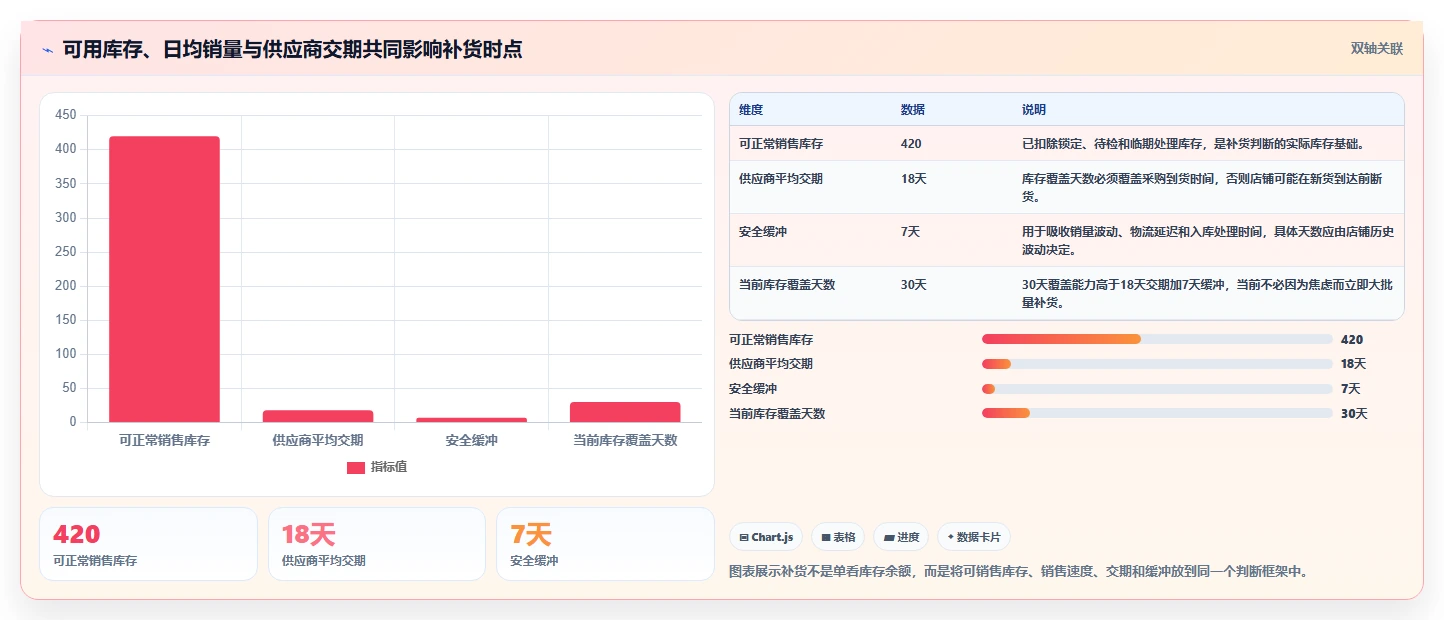This screenshot has height=620, width=1444.
Task: Click the 420 progress value label
Action: tap(1352, 340)
